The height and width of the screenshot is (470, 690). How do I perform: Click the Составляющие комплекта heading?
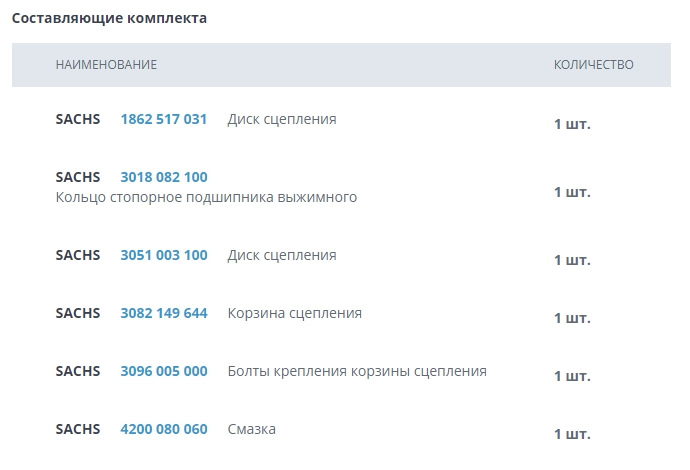pos(109,18)
